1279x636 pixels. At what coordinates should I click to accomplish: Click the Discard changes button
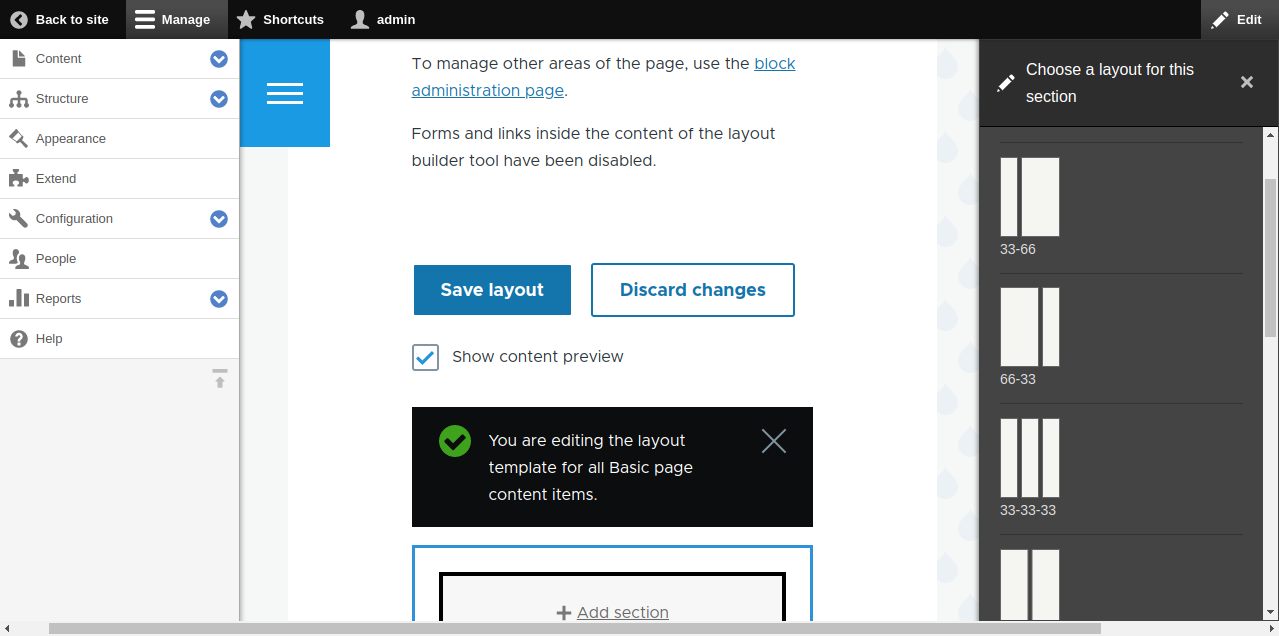point(693,290)
